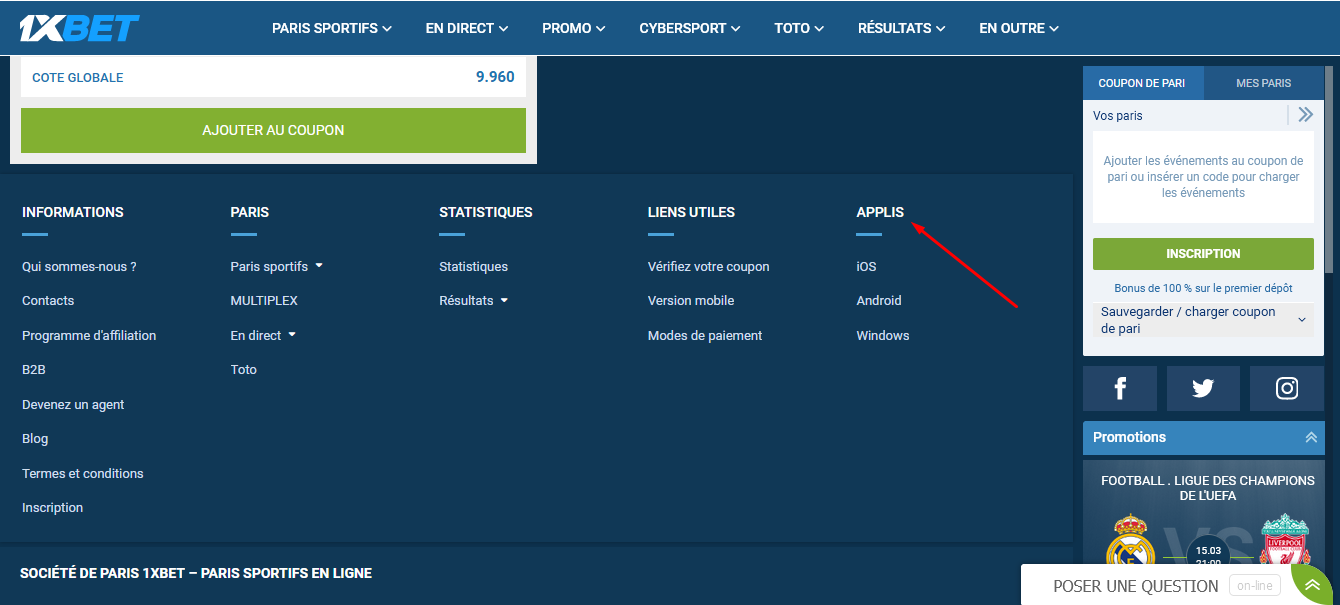Click footer Inscription link
The image size is (1340, 605).
(52, 508)
